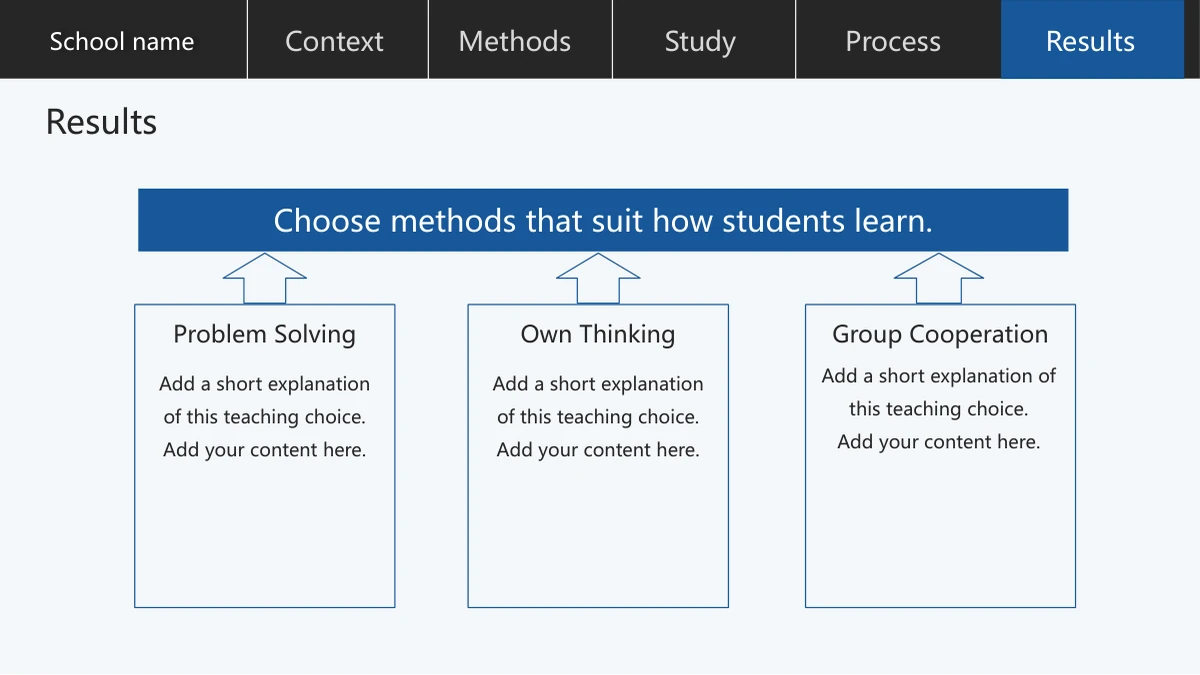Click the up arrow above Own Thinking
The width and height of the screenshot is (1200, 675).
pos(598,278)
